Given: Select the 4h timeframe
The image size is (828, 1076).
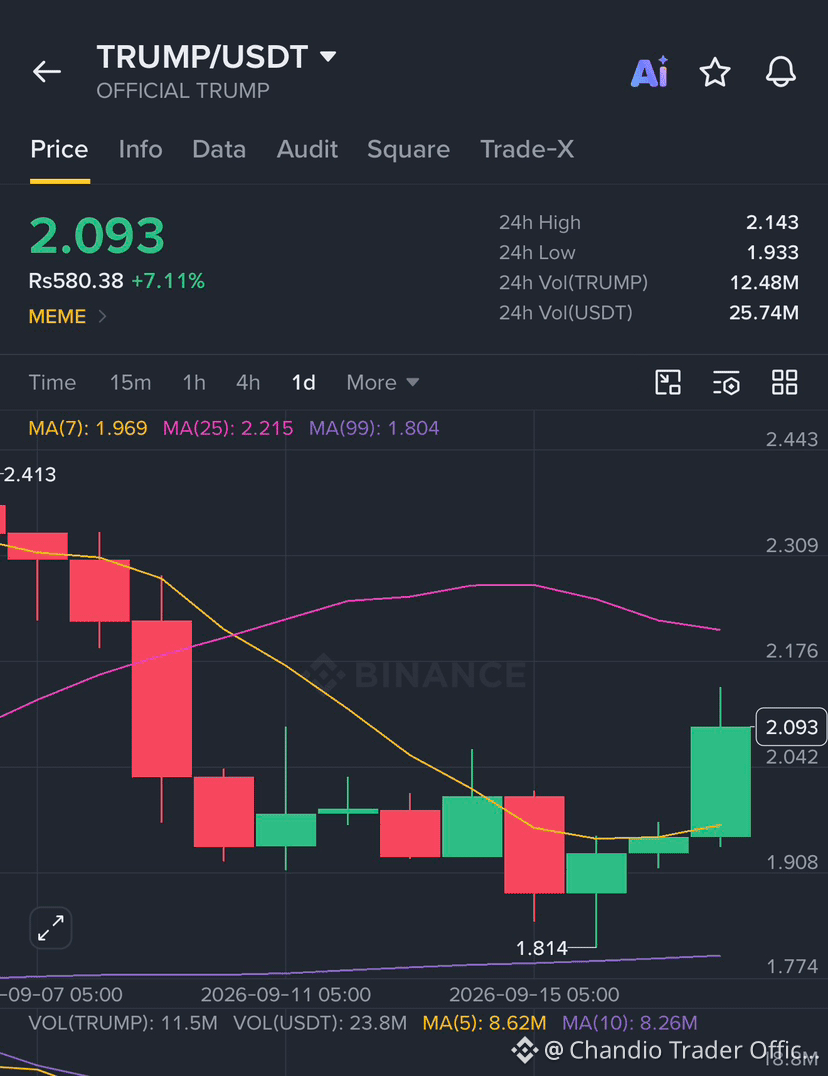Looking at the screenshot, I should (248, 382).
